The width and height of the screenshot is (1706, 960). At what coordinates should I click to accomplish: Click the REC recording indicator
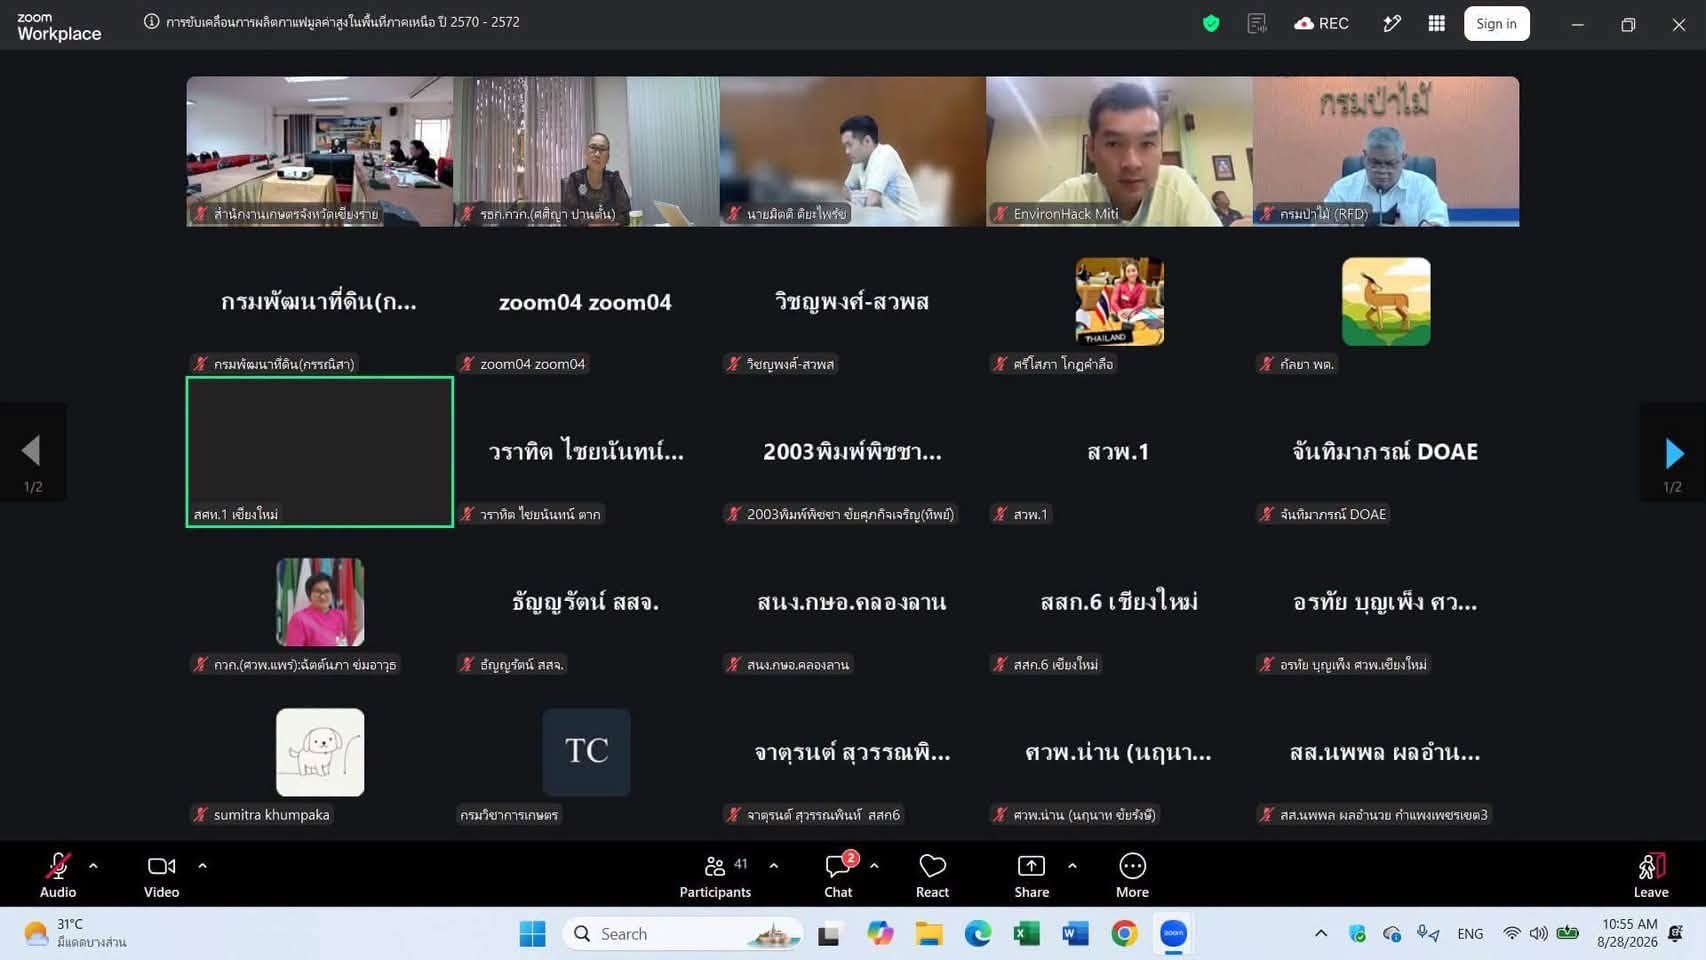point(1321,23)
